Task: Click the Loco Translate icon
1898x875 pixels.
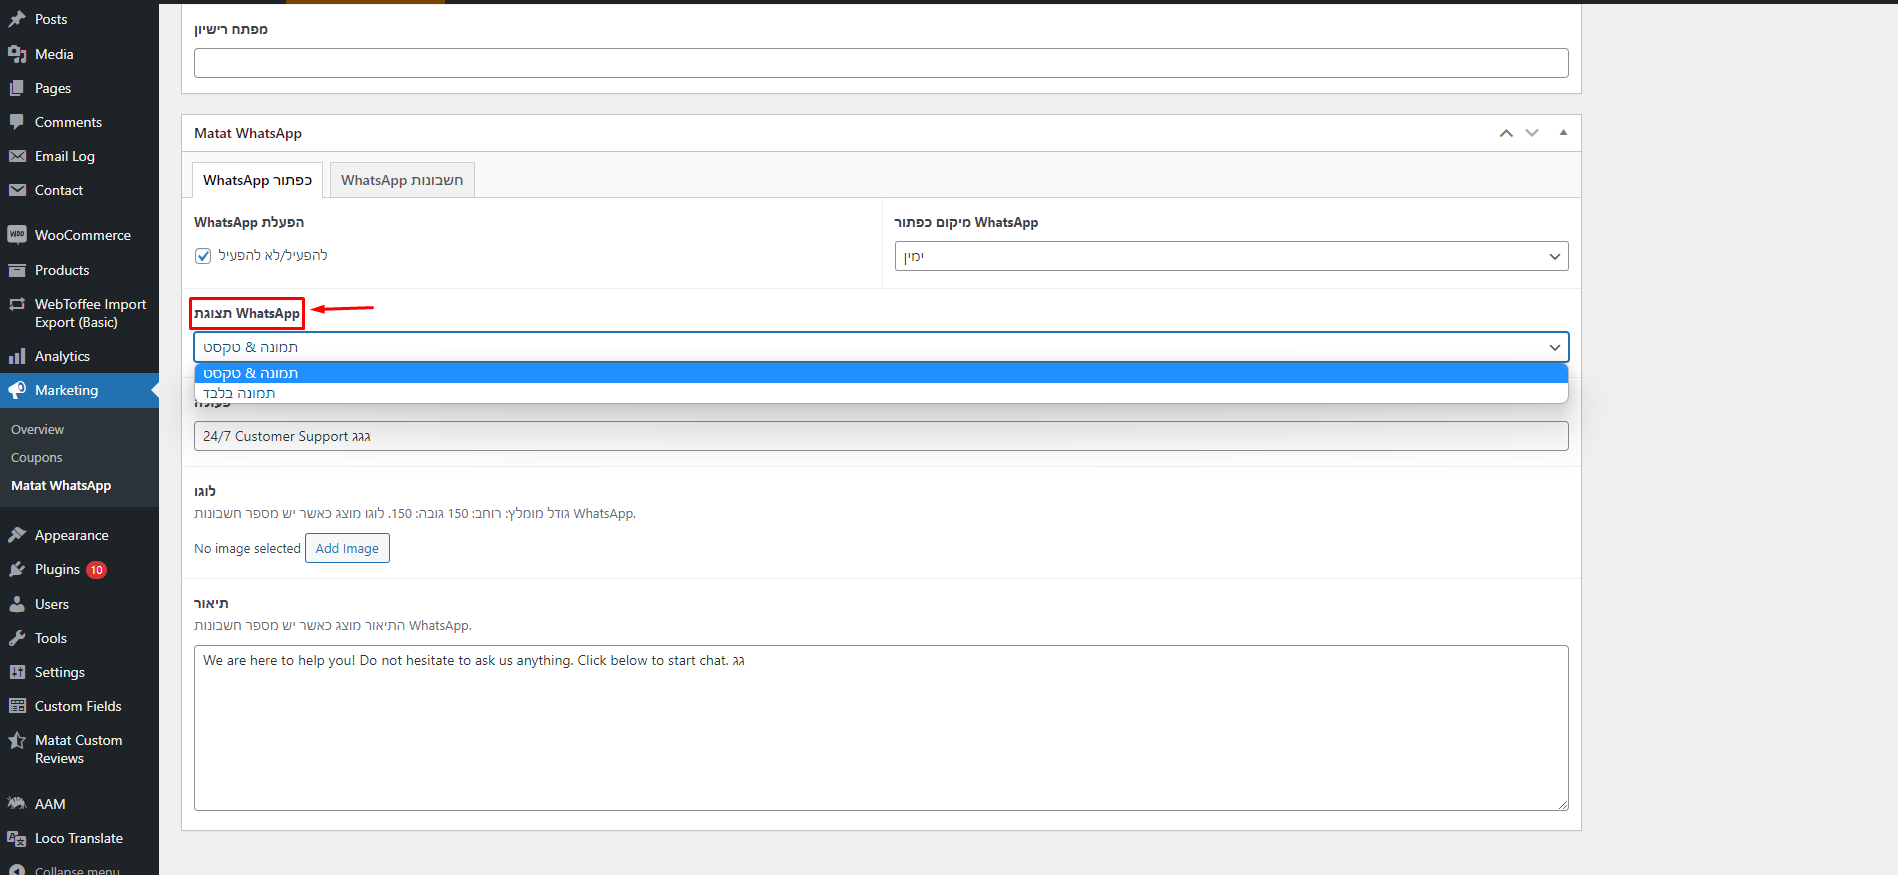Action: coord(17,838)
